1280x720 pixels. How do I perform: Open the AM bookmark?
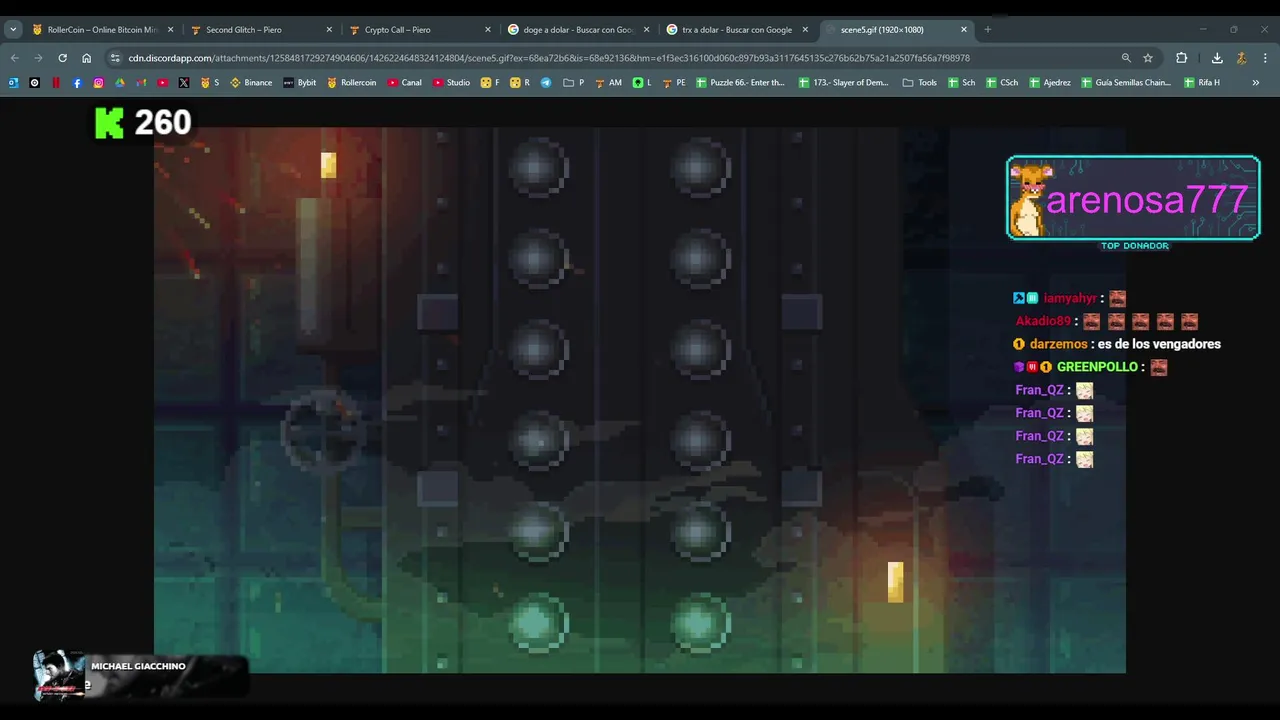click(608, 82)
